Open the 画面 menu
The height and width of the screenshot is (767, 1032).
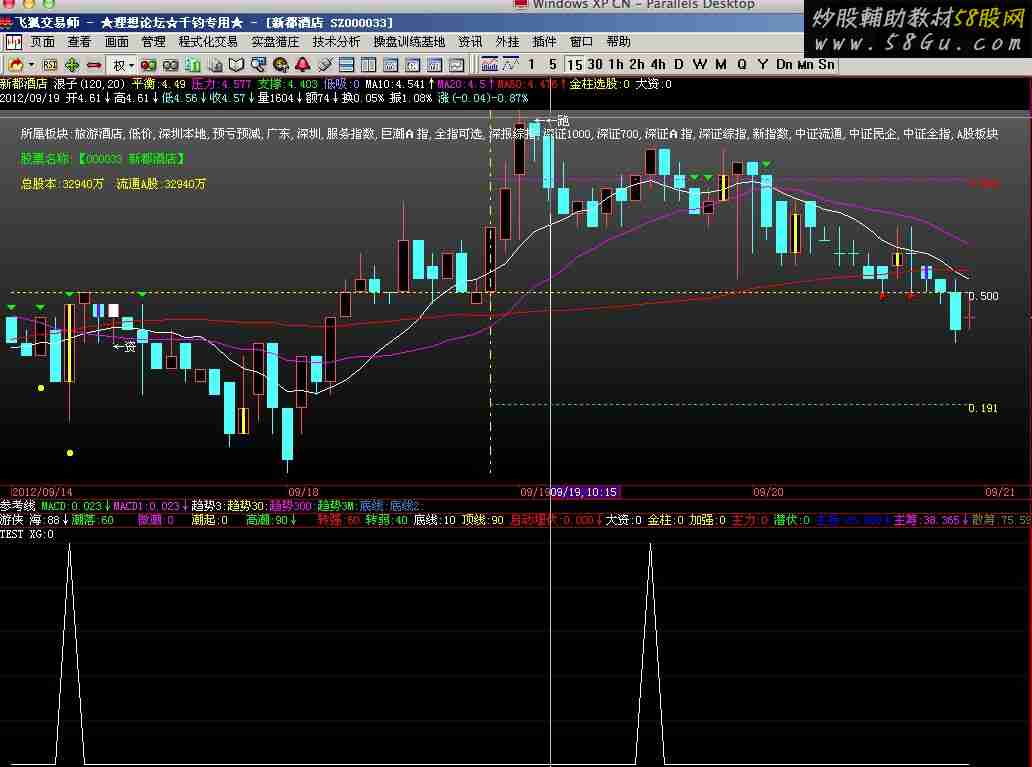pos(116,42)
